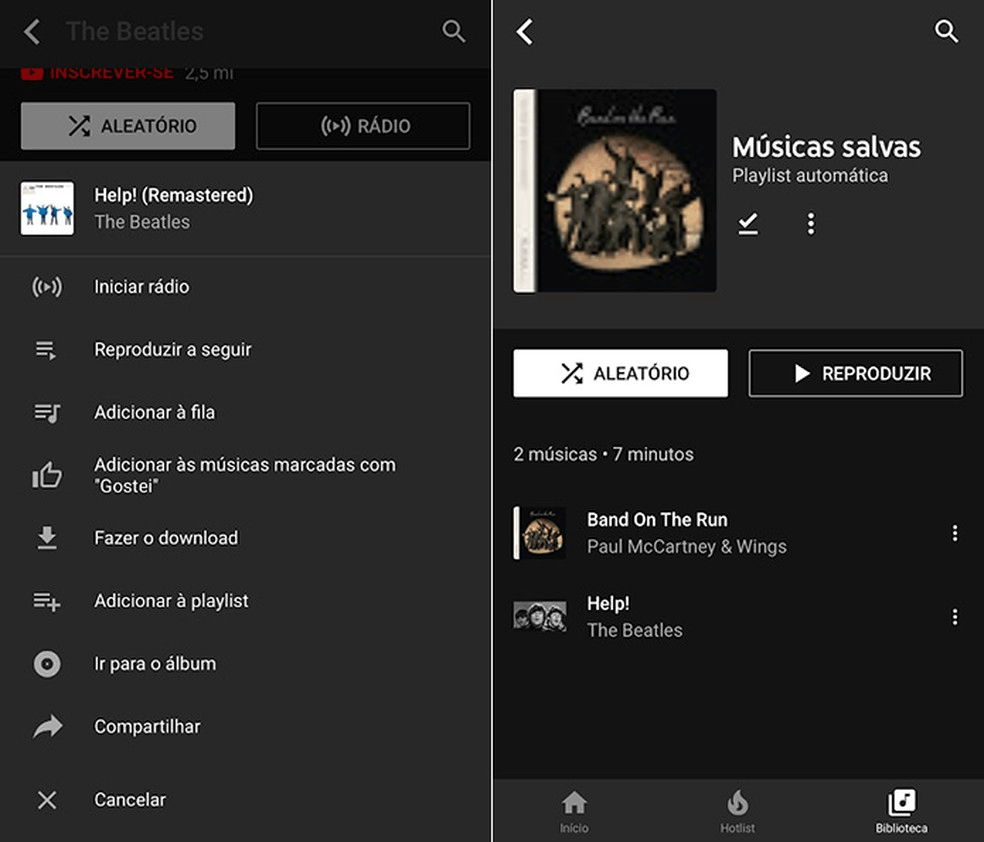984x842 pixels.
Task: Toggle shuffle with the ALEATÓRIO button
Action: (620, 373)
